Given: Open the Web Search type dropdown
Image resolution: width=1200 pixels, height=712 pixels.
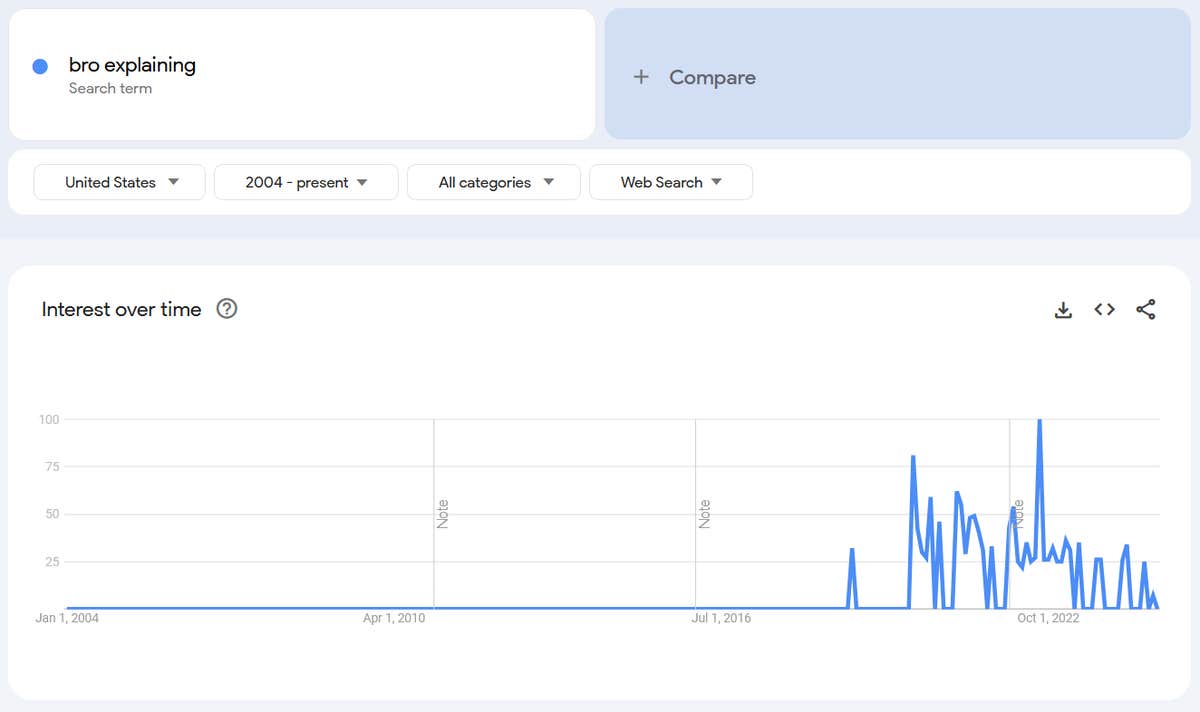Looking at the screenshot, I should 671,182.
